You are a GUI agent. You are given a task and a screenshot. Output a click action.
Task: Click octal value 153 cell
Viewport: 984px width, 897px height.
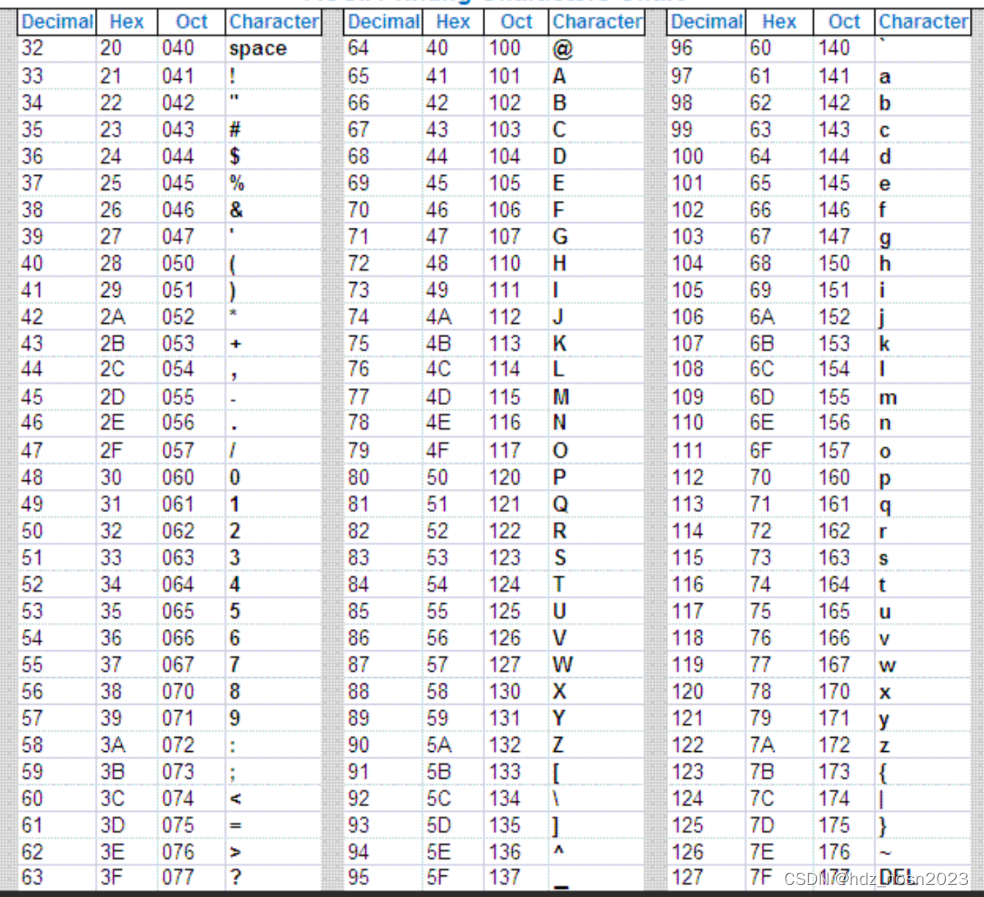pos(843,343)
